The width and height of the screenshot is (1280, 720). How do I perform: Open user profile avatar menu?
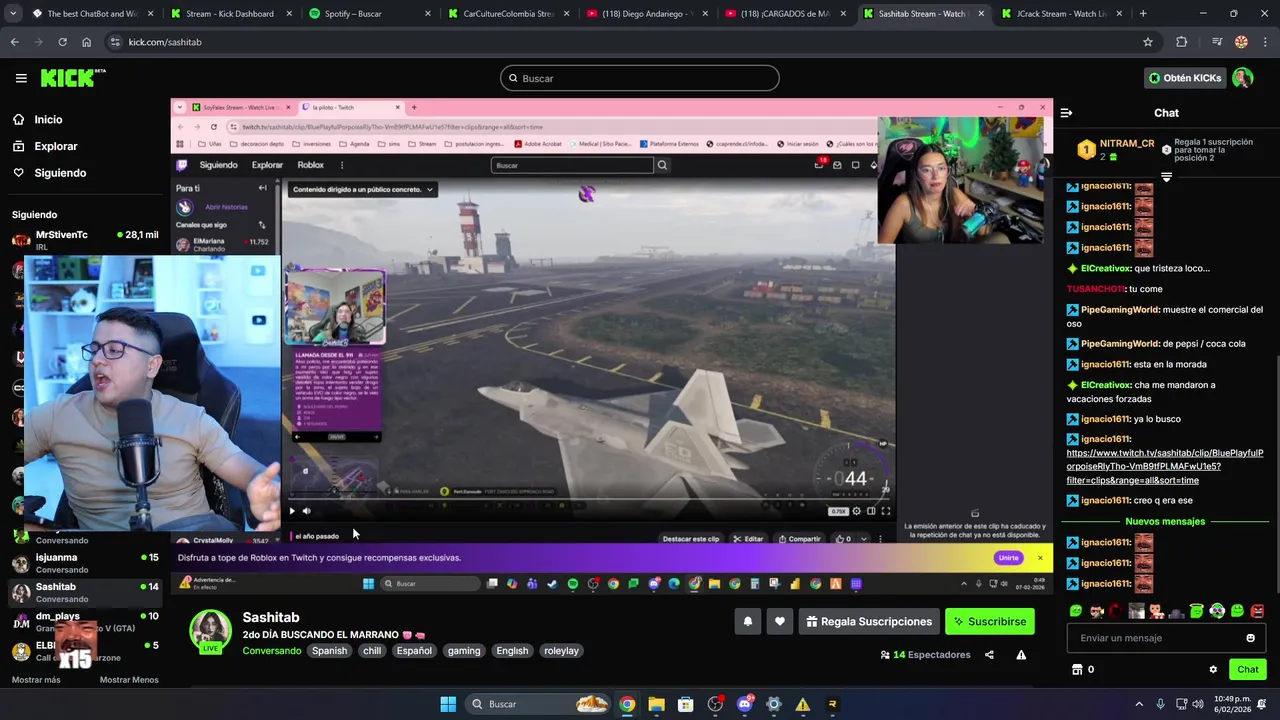[x=1243, y=78]
